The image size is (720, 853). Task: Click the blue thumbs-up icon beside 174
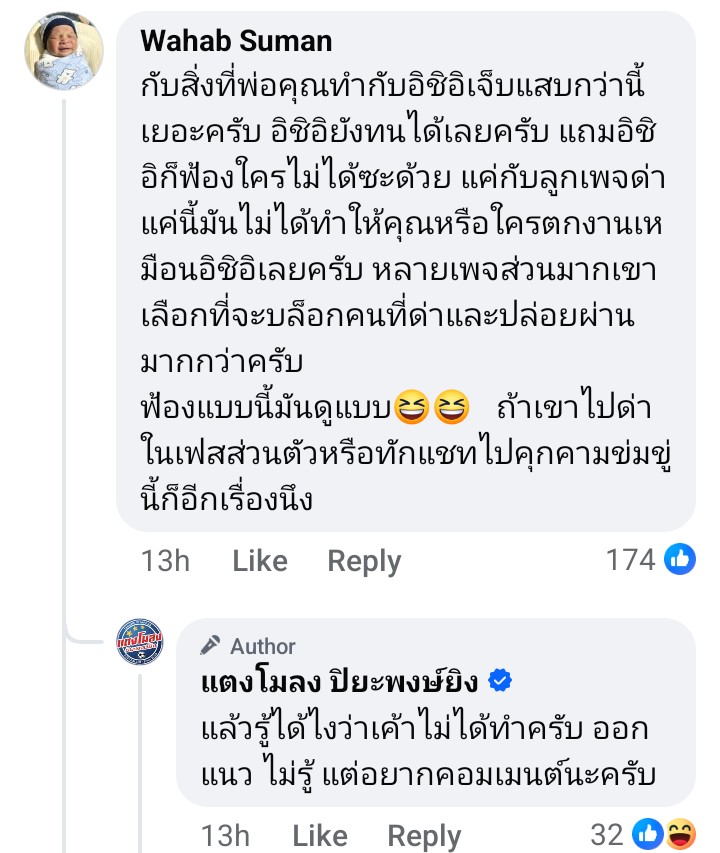[x=680, y=560]
